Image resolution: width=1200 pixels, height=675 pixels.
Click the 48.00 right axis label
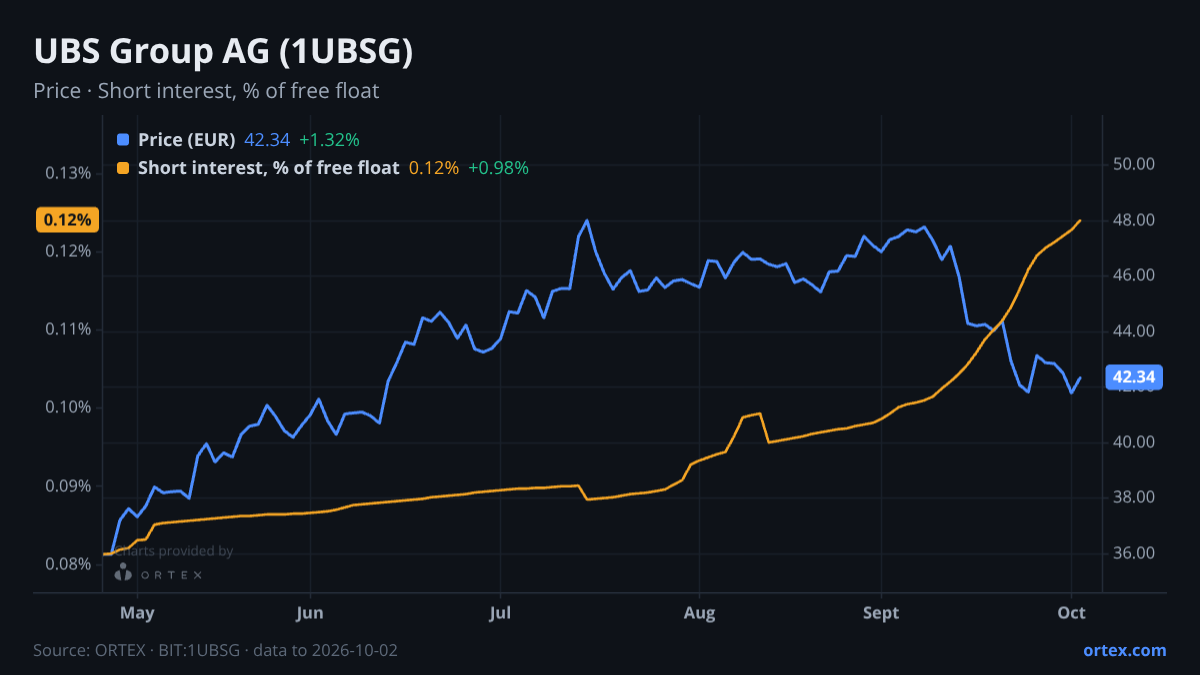1134,220
